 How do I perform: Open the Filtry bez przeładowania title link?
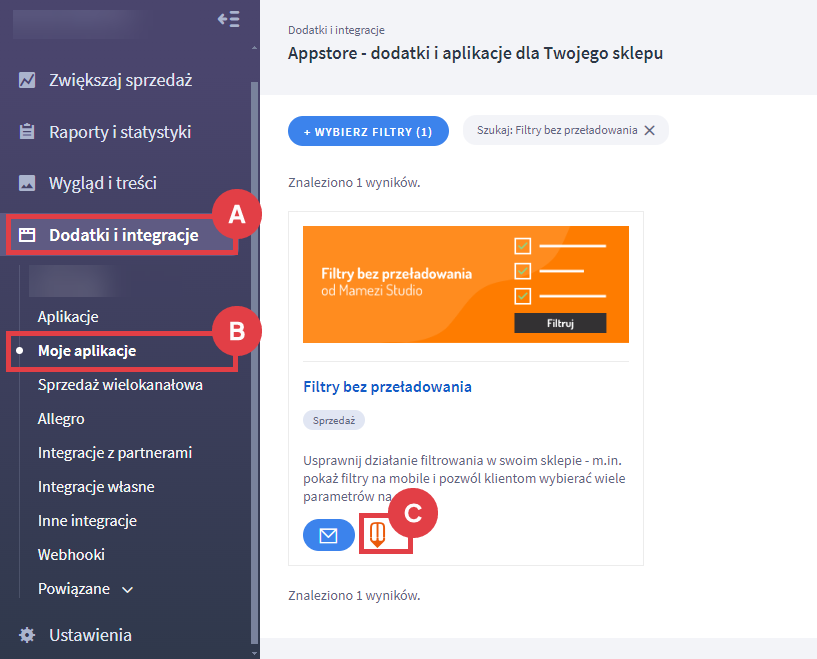coord(387,386)
